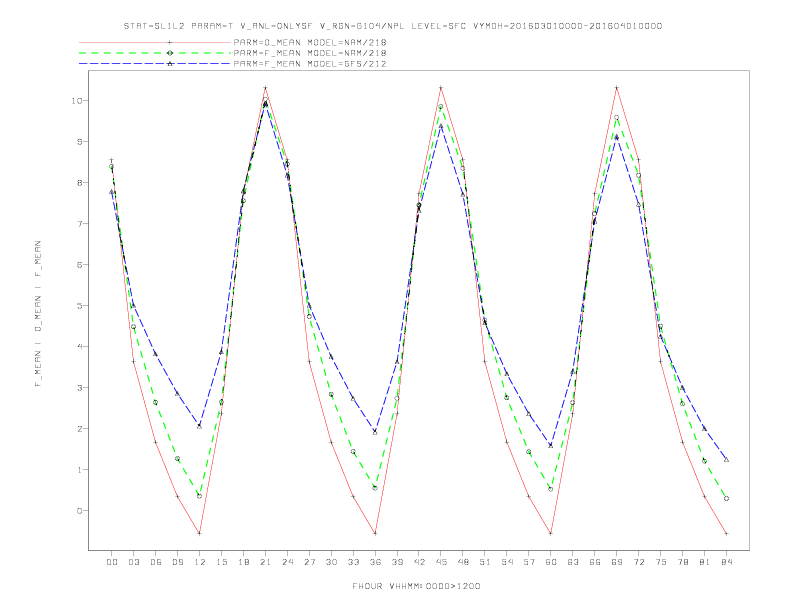Click the chart title line starting with STAT=SL1L2
The height and width of the screenshot is (612, 792).
tap(393, 26)
